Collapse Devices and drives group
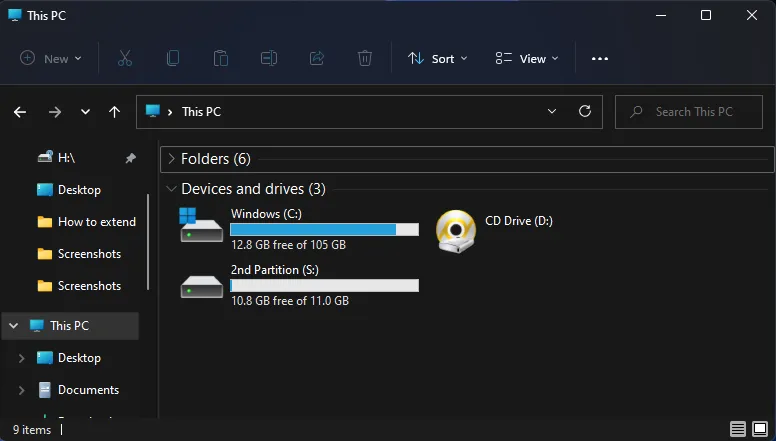The height and width of the screenshot is (441, 776). click(171, 189)
